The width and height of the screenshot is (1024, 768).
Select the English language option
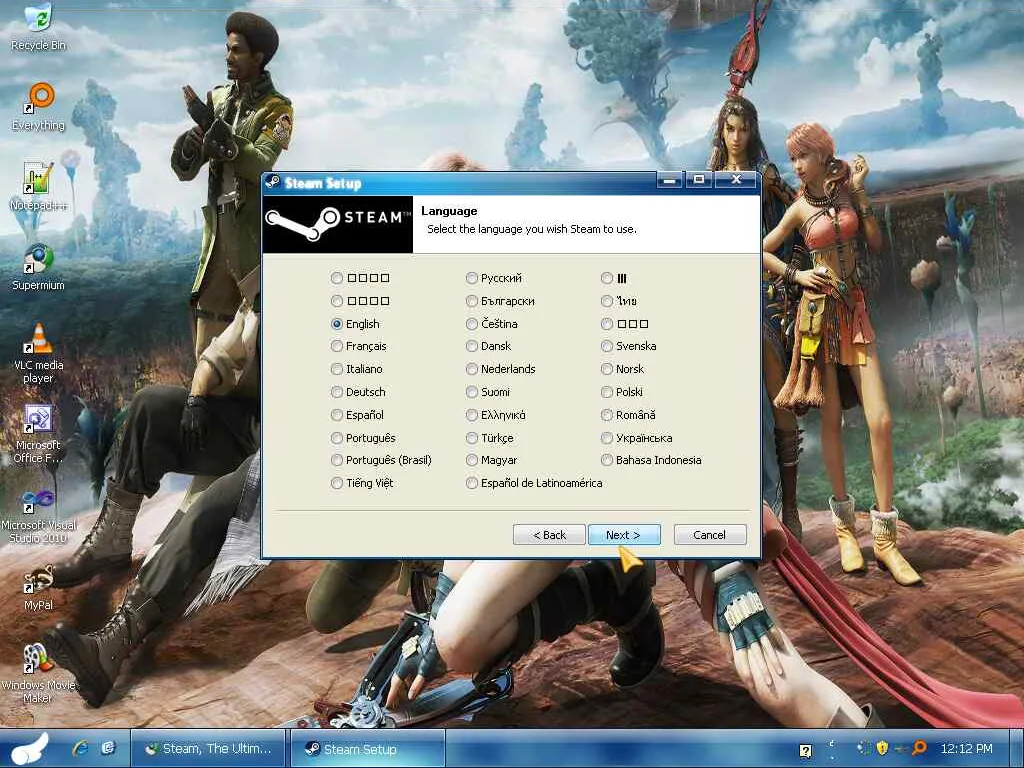click(x=355, y=324)
